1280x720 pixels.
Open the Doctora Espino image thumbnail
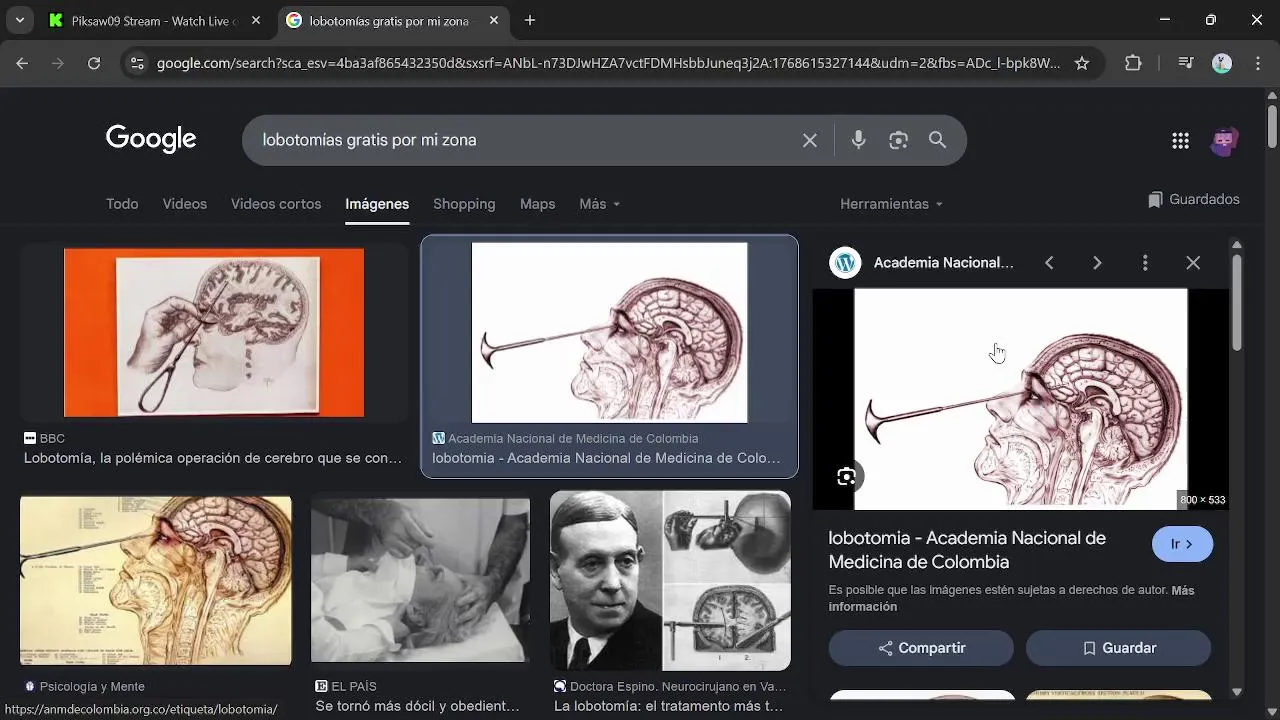click(670, 581)
